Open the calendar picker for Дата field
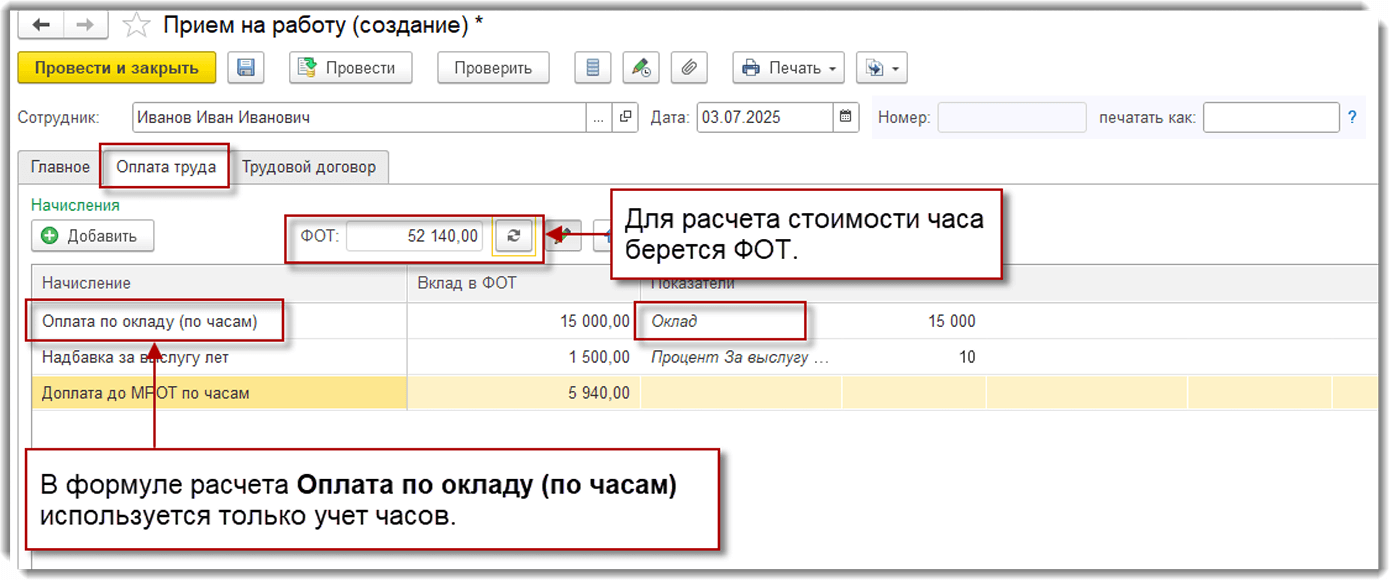 (x=844, y=117)
